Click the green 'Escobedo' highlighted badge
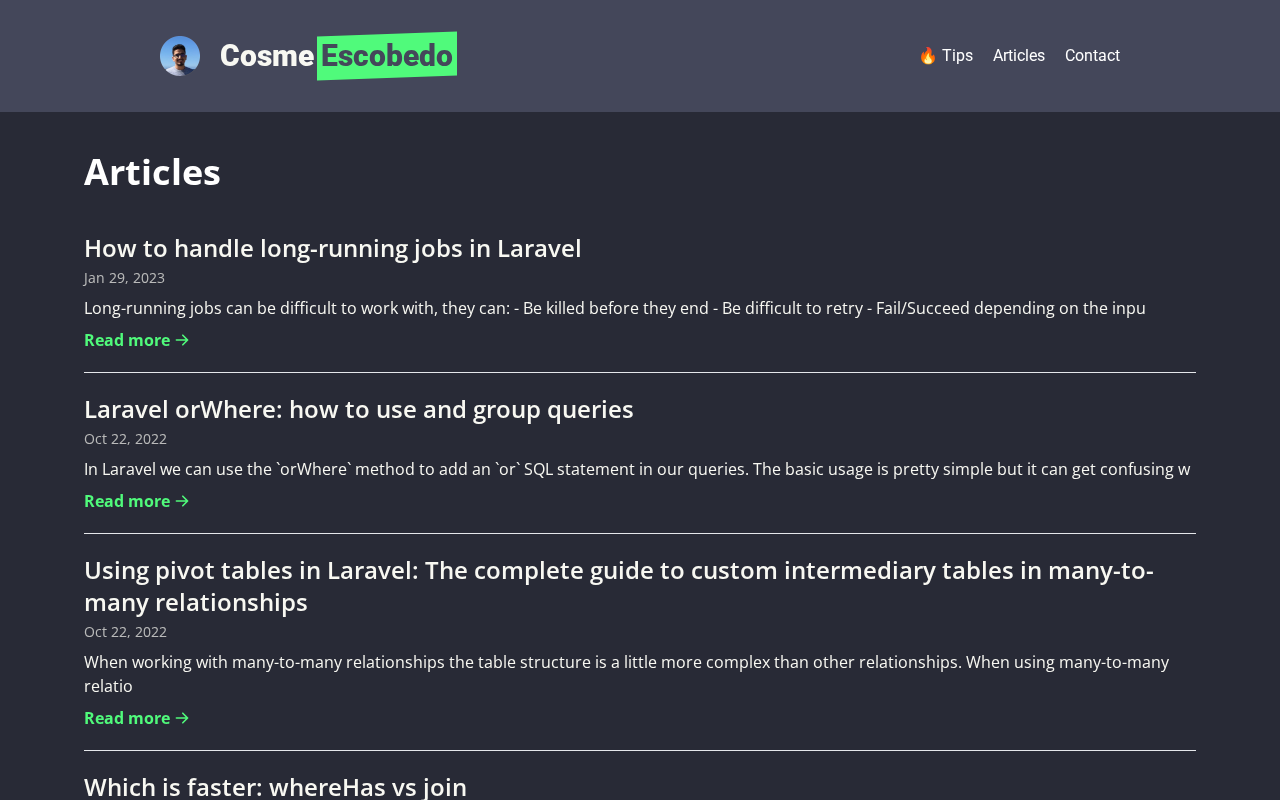The width and height of the screenshot is (1280, 800). (387, 56)
